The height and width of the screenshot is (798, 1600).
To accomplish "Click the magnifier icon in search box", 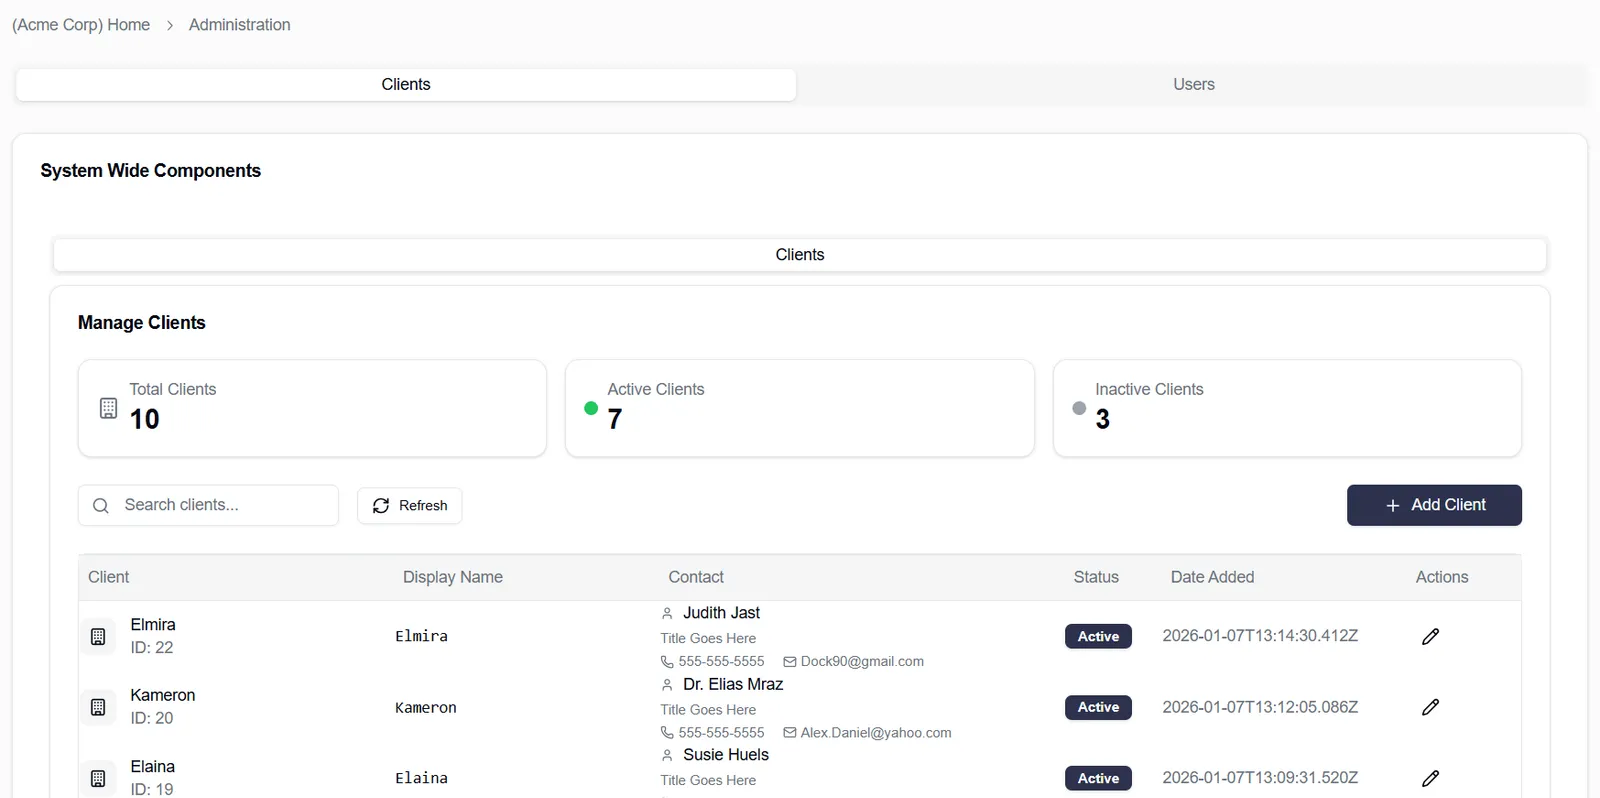I will [101, 506].
